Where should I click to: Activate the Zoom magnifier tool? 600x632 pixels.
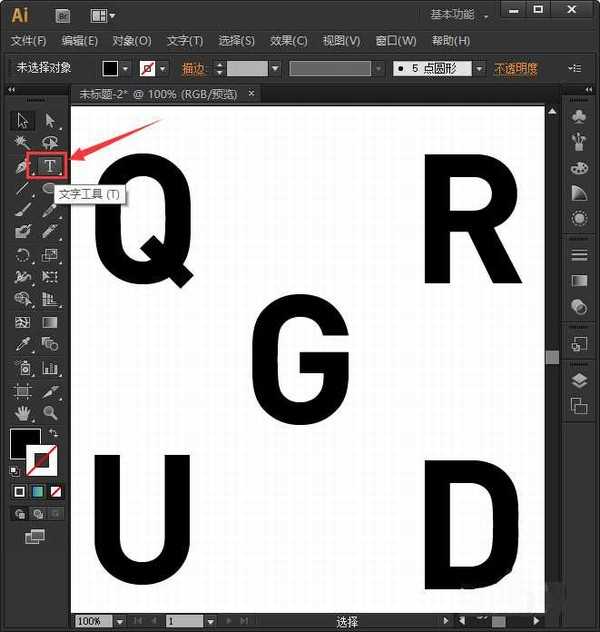[50, 412]
